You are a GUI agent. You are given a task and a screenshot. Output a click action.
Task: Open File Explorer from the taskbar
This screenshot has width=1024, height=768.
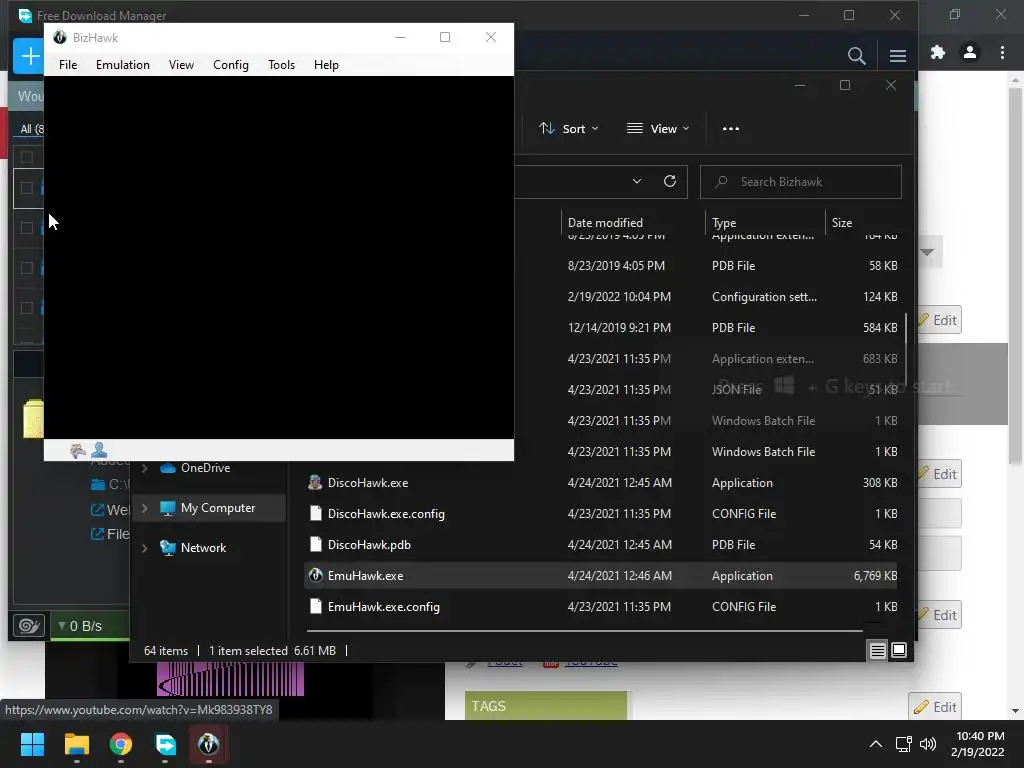click(x=76, y=744)
